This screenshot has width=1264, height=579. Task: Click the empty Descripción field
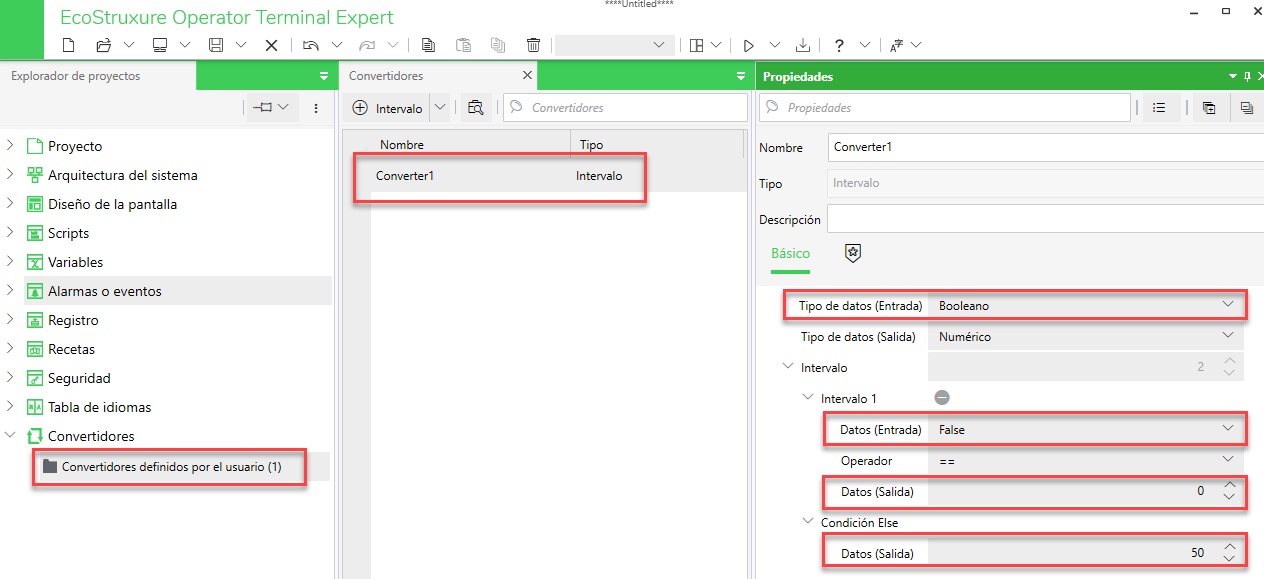point(1044,219)
